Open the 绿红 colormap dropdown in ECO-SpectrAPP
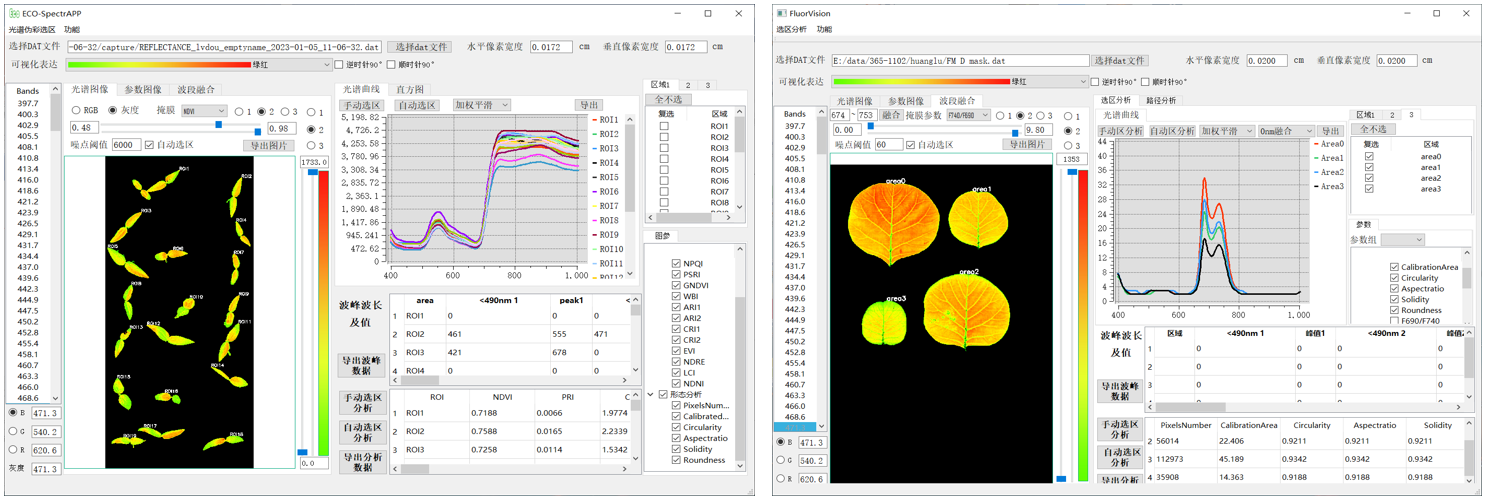The height and width of the screenshot is (503, 1488). click(325, 65)
